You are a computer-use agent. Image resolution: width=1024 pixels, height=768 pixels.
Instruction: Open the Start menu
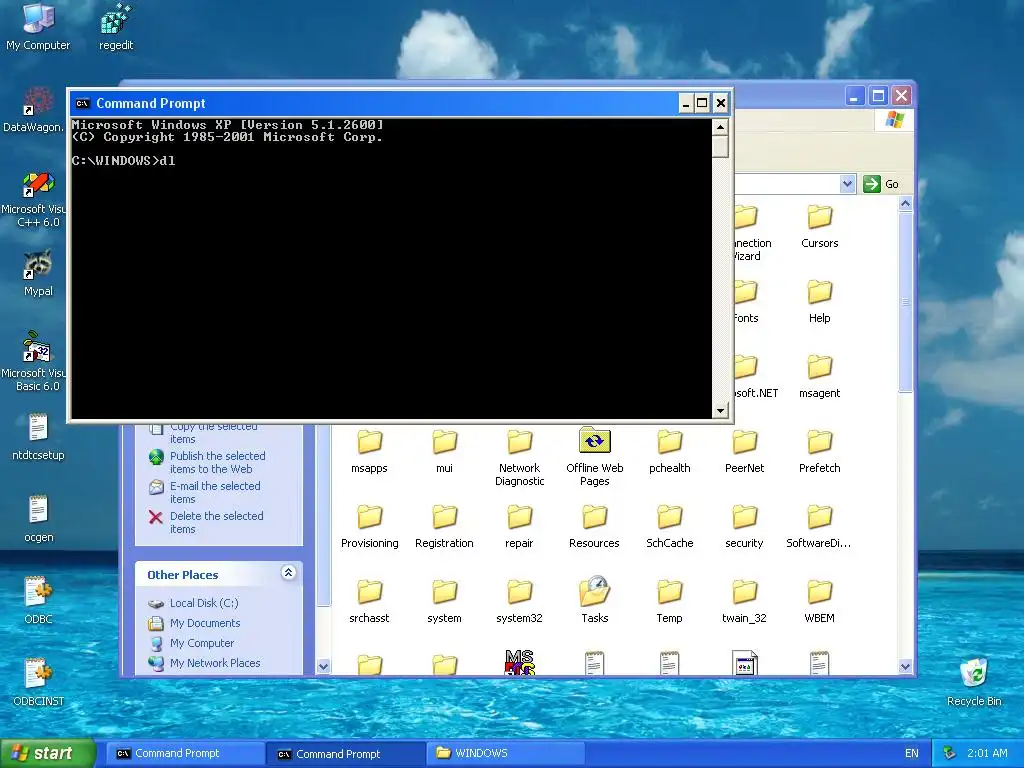[x=47, y=753]
